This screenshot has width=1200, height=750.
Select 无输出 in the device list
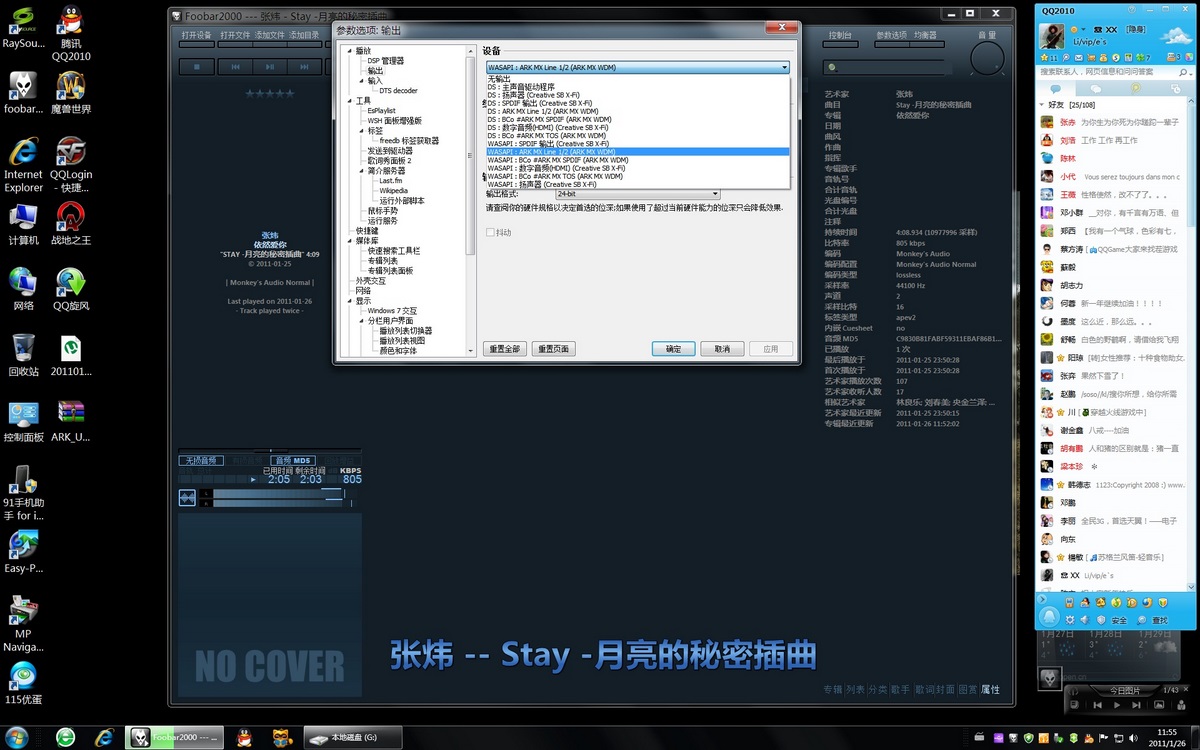(638, 79)
